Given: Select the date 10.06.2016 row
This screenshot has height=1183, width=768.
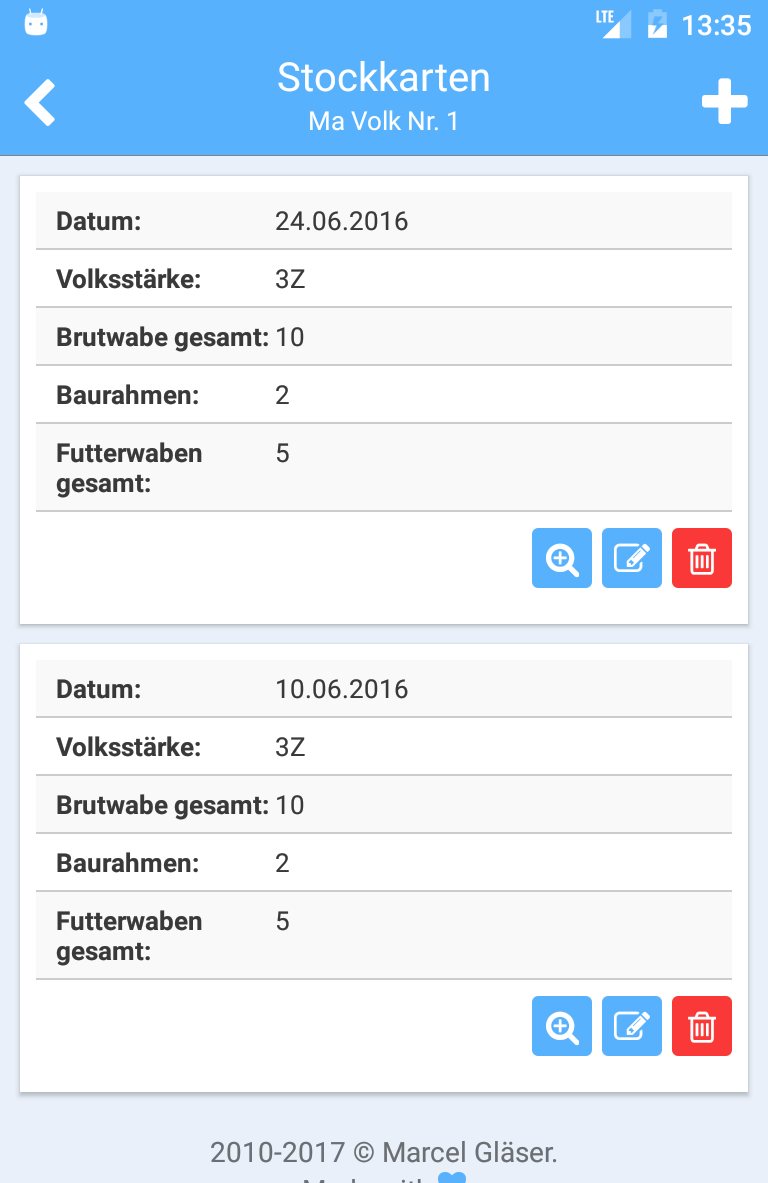Looking at the screenshot, I should [384, 689].
